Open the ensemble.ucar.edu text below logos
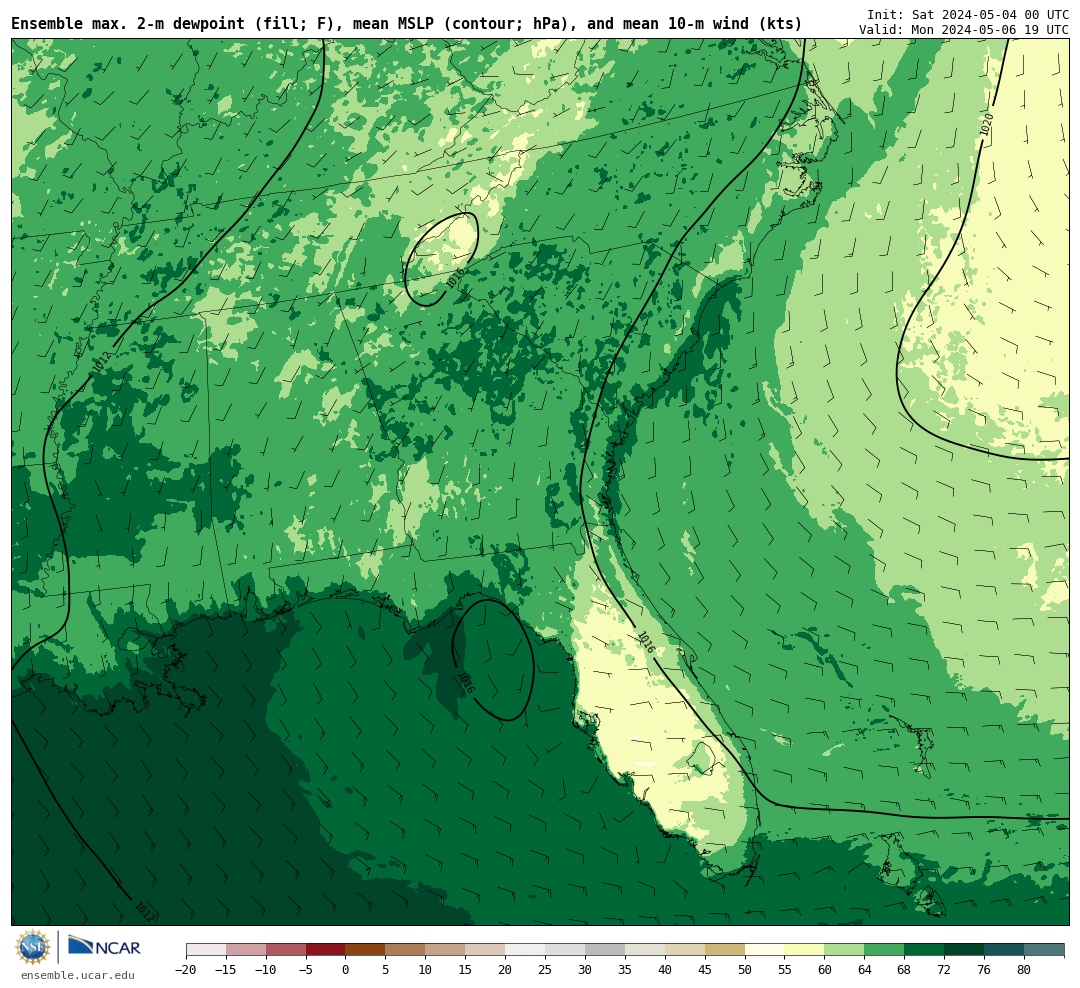Viewport: 1080px width, 988px height. click(x=78, y=975)
